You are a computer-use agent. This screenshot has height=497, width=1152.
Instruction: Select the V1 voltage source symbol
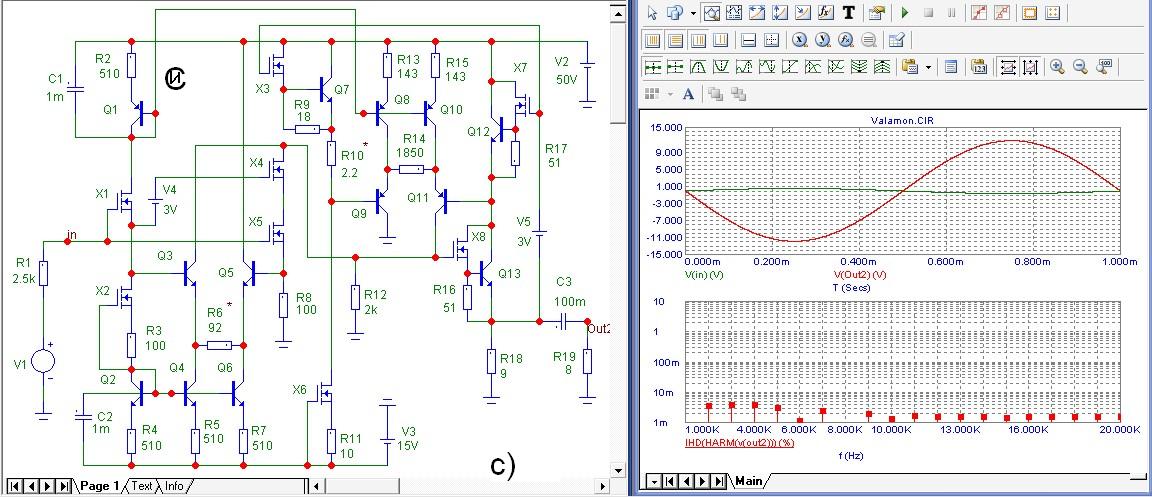pos(43,360)
